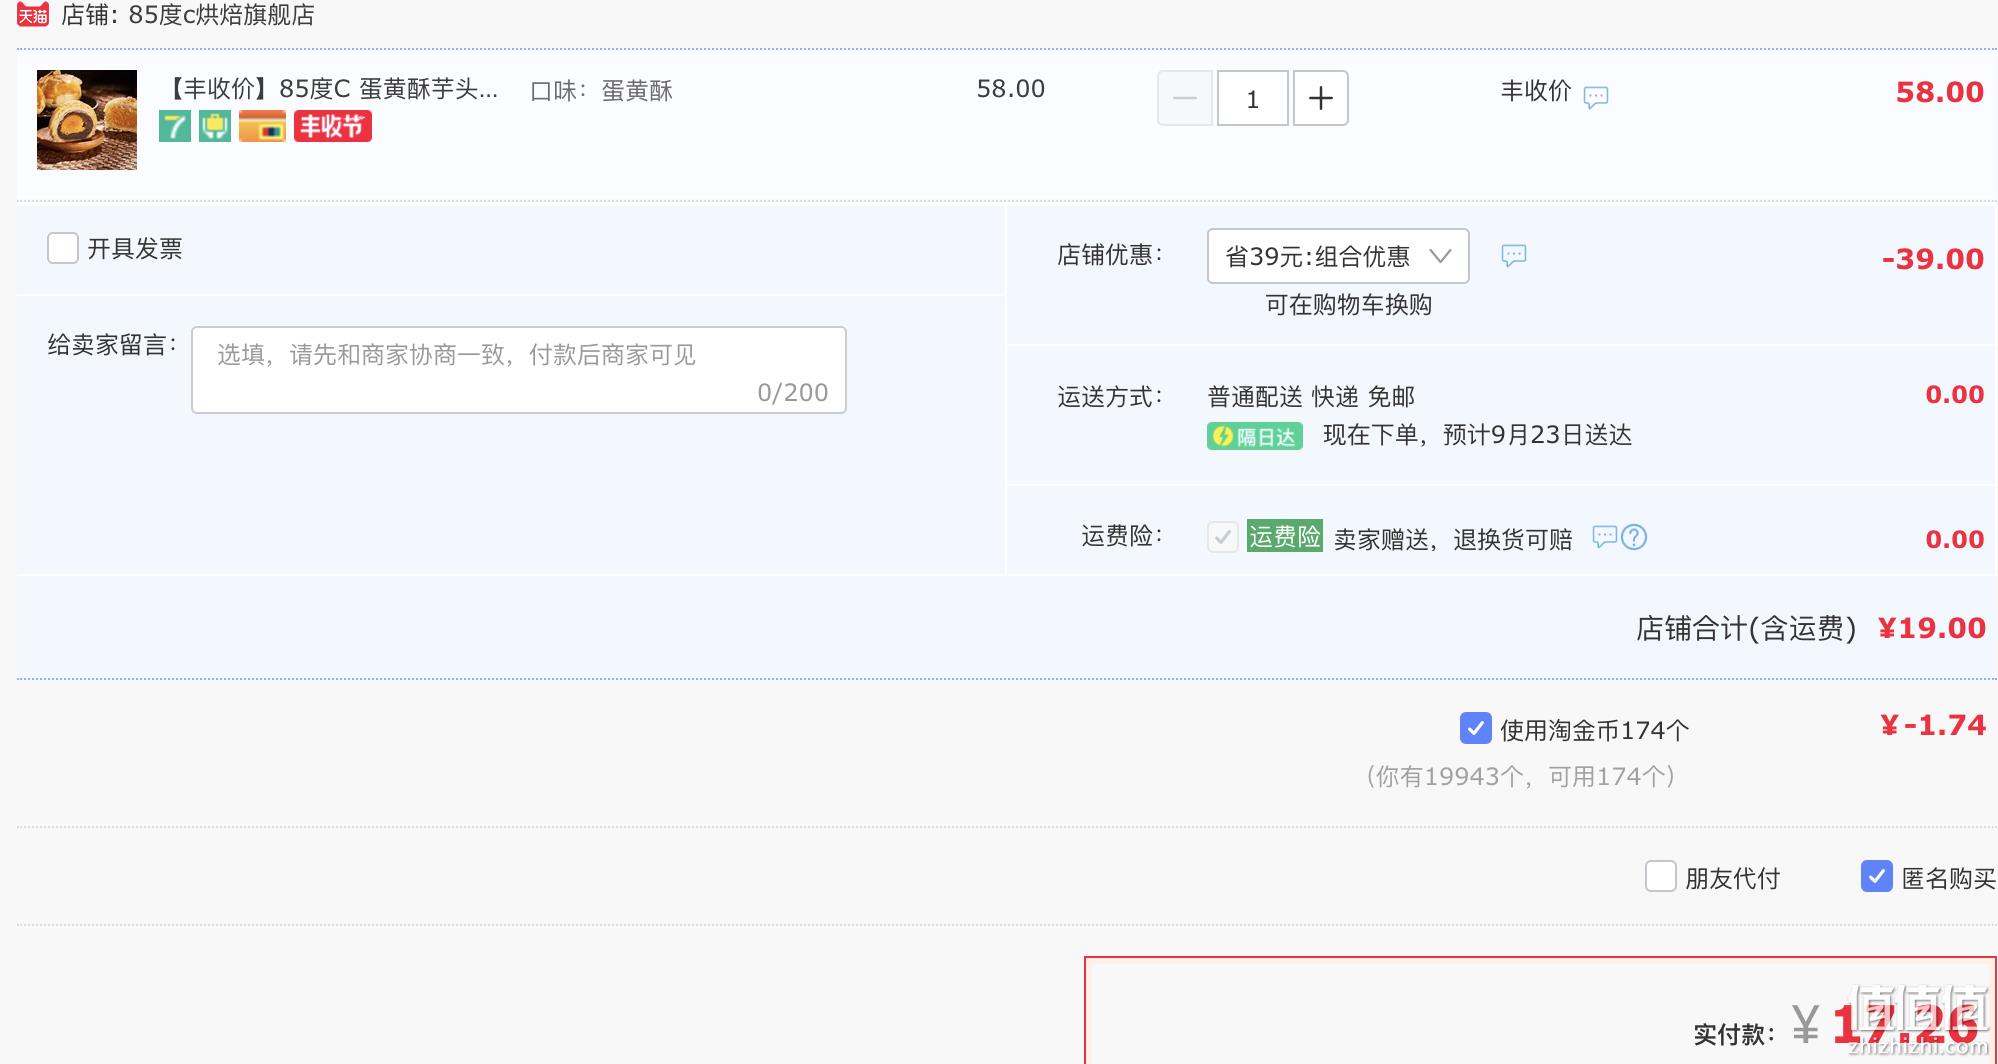
Task: Click the quantity input field showing 1
Action: click(x=1252, y=98)
